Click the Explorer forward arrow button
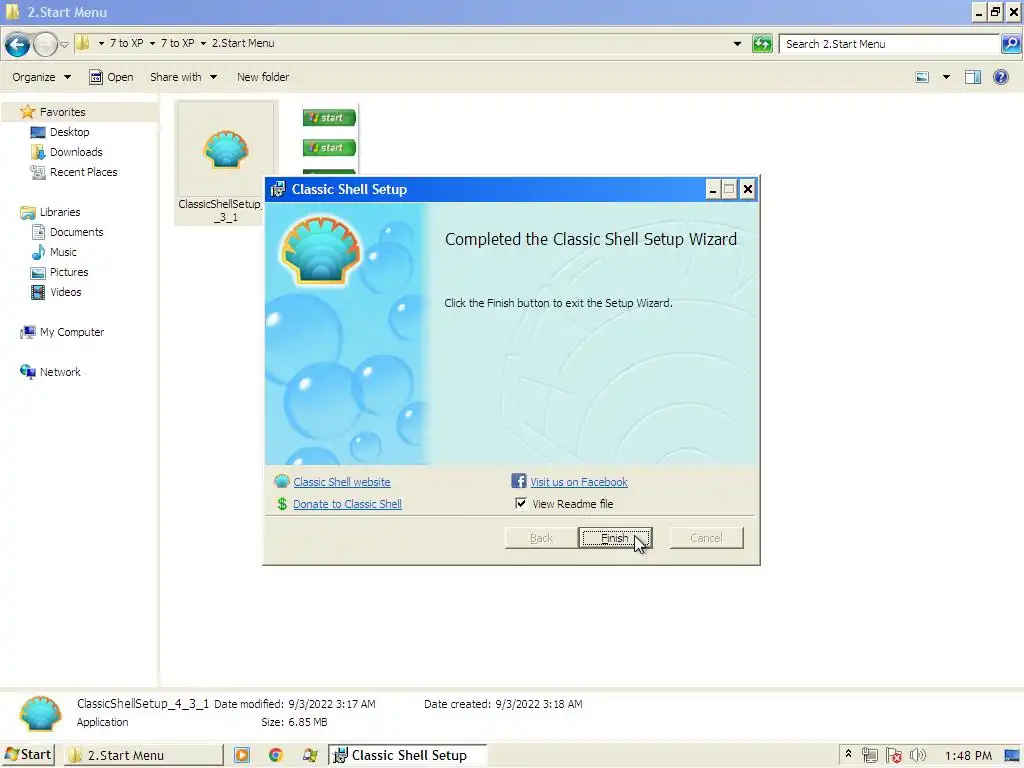The height and width of the screenshot is (768, 1024). point(45,44)
